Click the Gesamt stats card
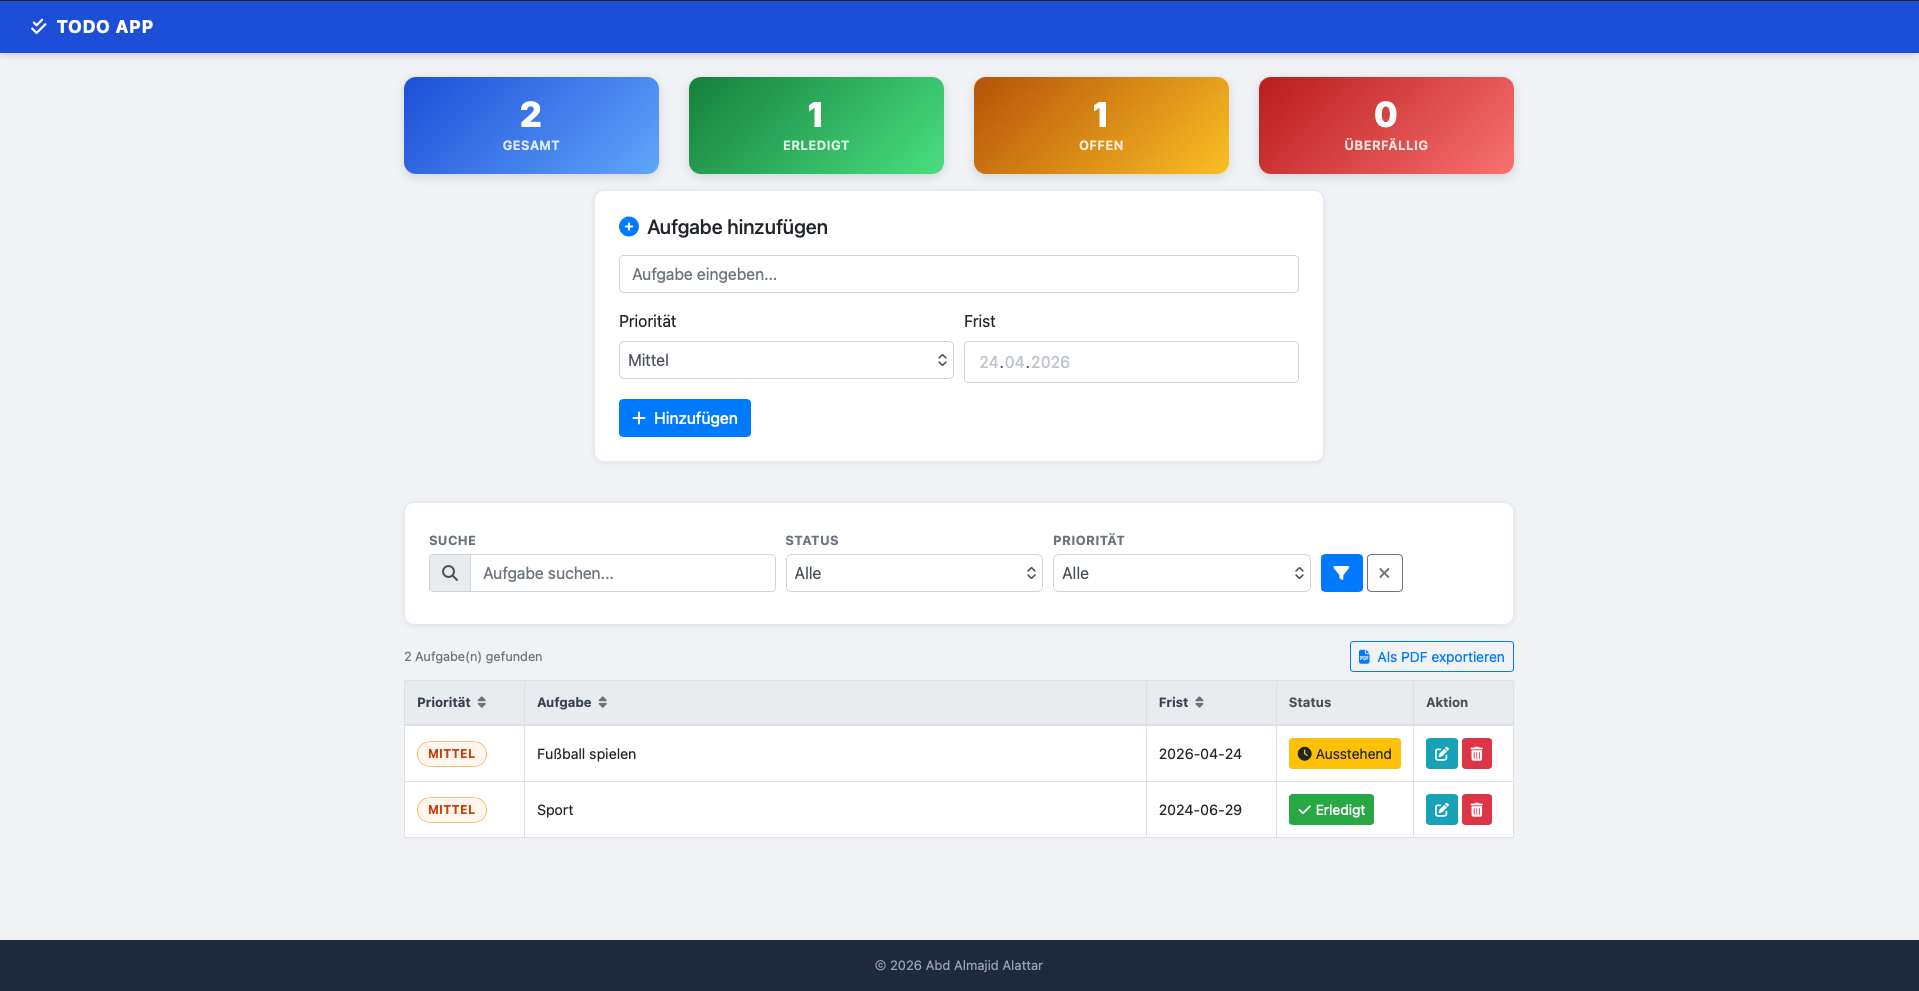 pos(531,125)
